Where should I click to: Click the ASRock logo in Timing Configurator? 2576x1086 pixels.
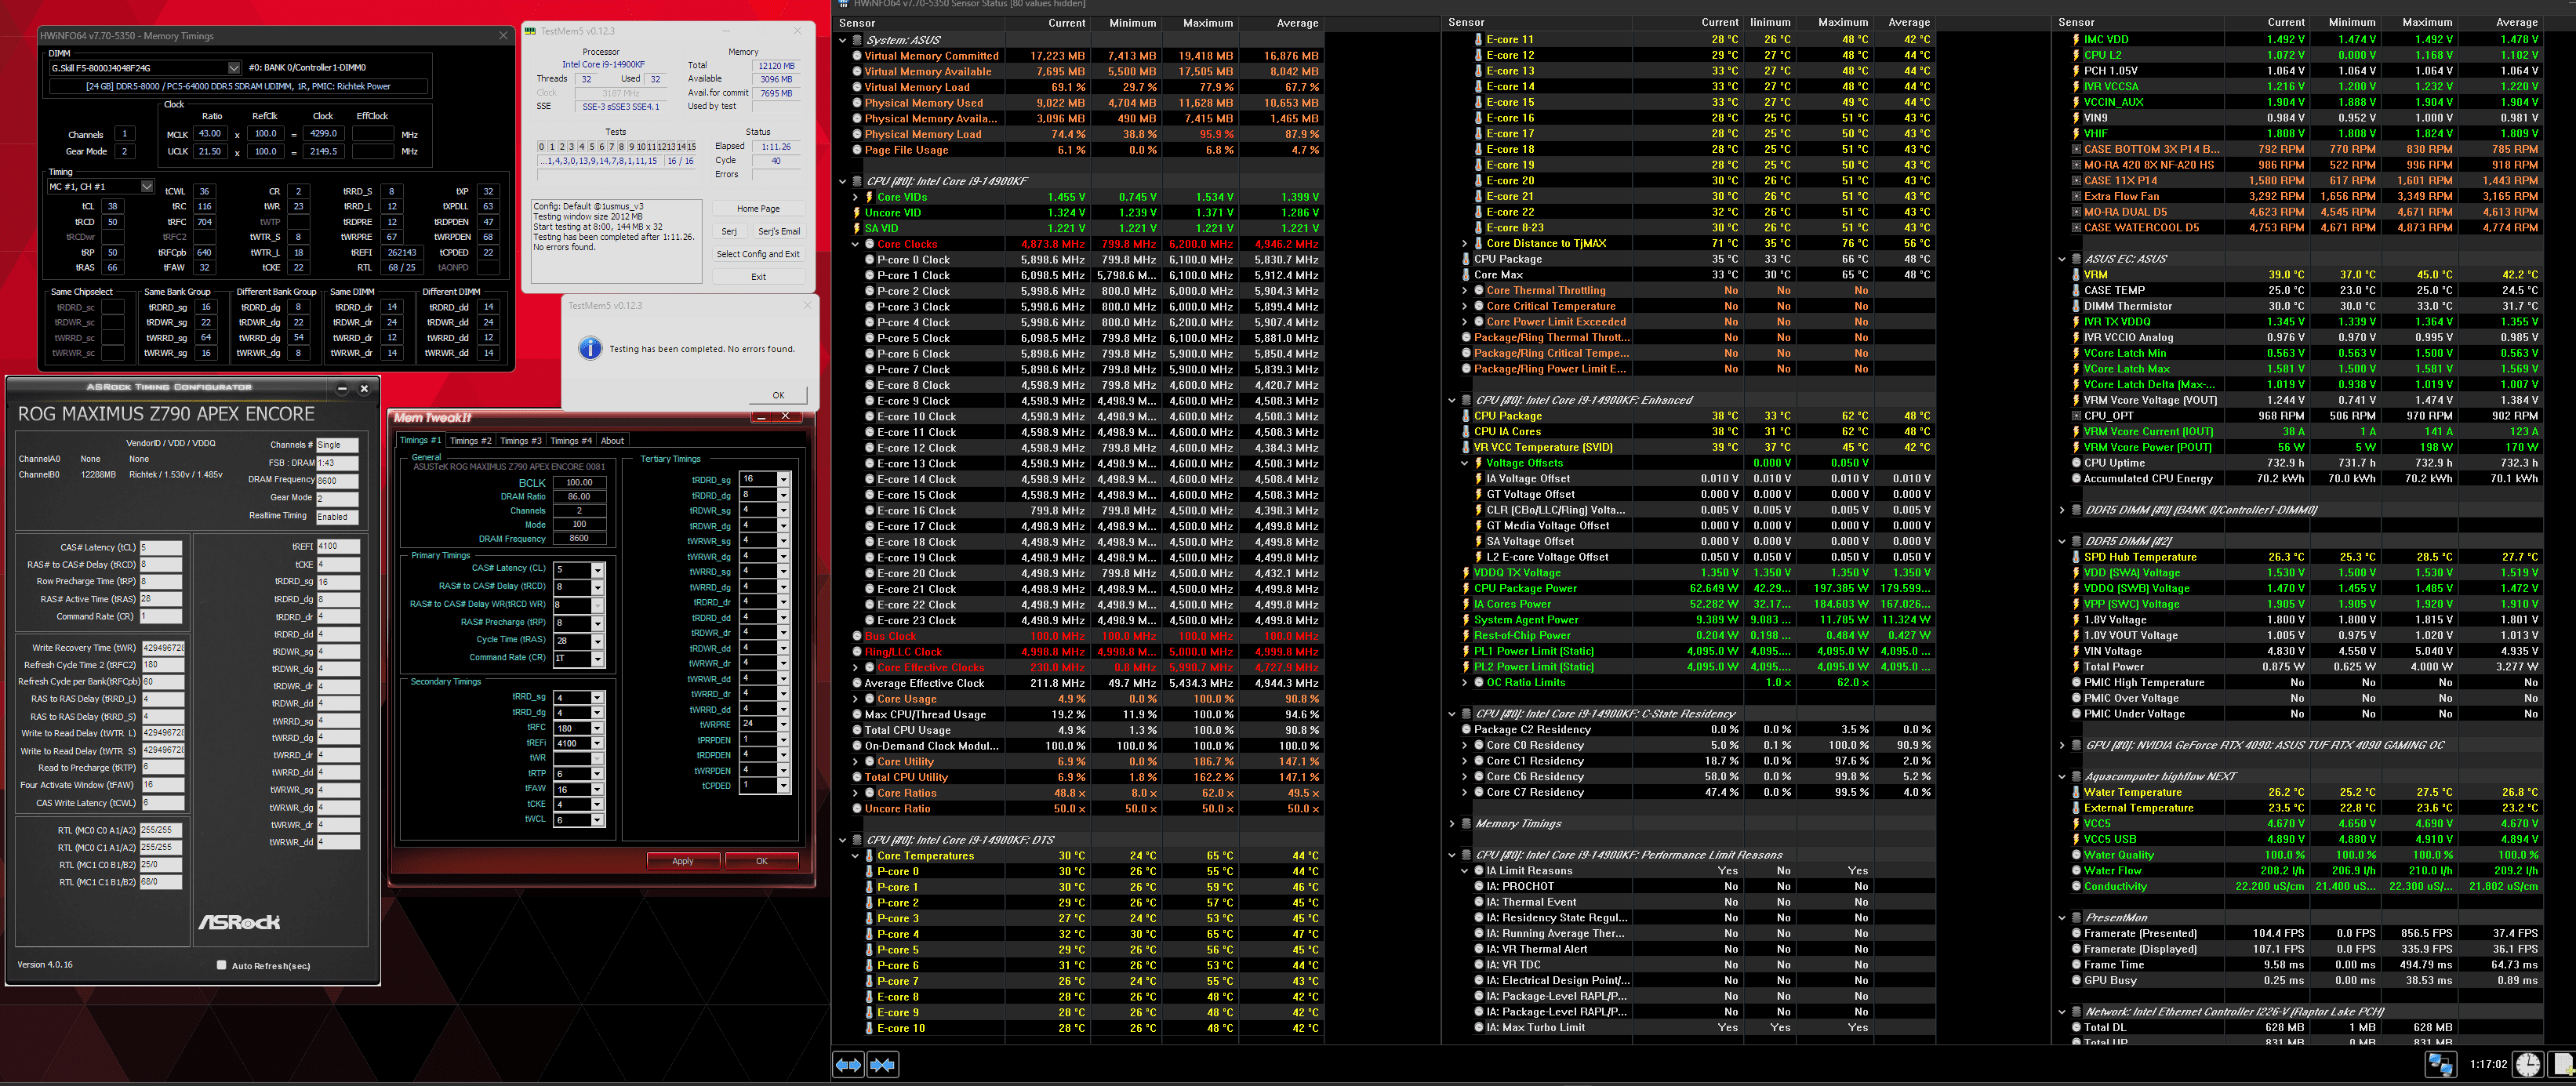(239, 922)
